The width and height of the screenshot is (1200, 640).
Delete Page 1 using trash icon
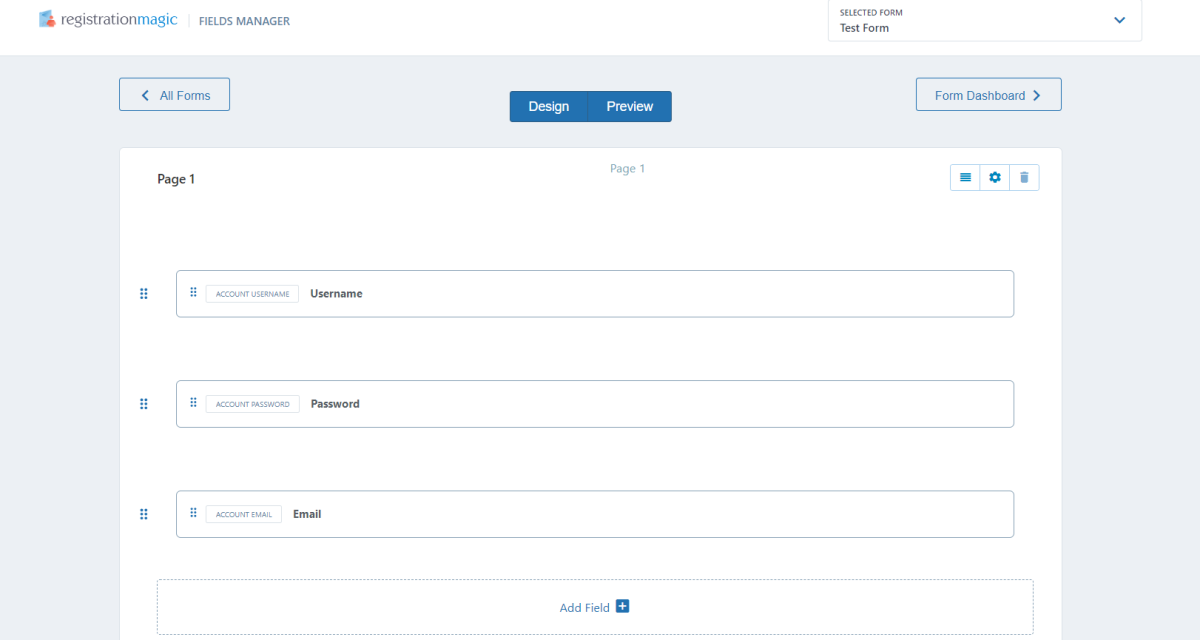click(x=1024, y=178)
